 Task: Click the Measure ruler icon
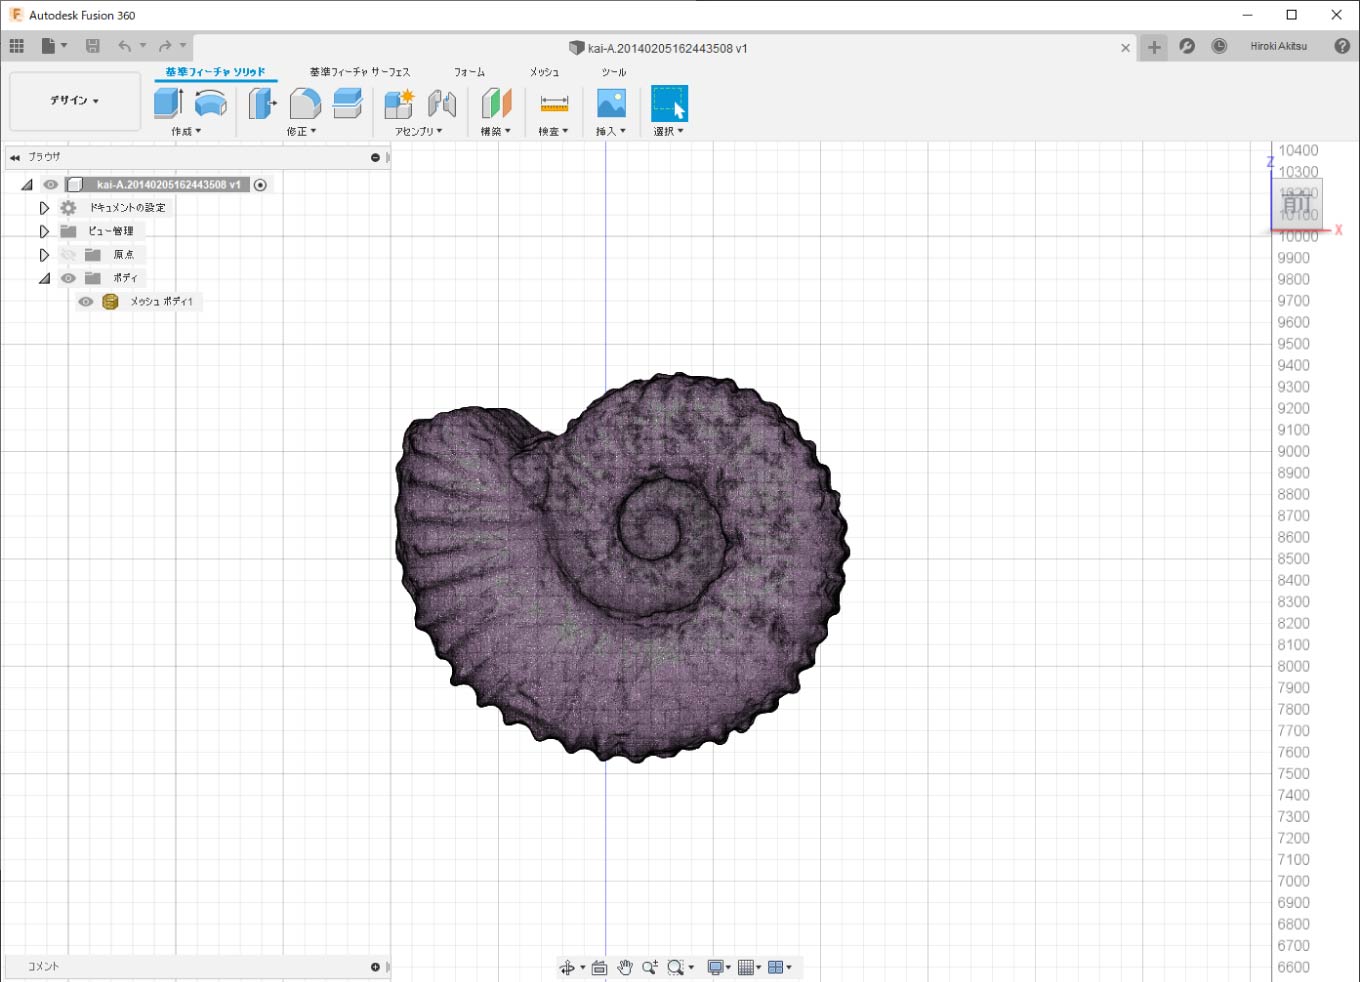tap(553, 103)
